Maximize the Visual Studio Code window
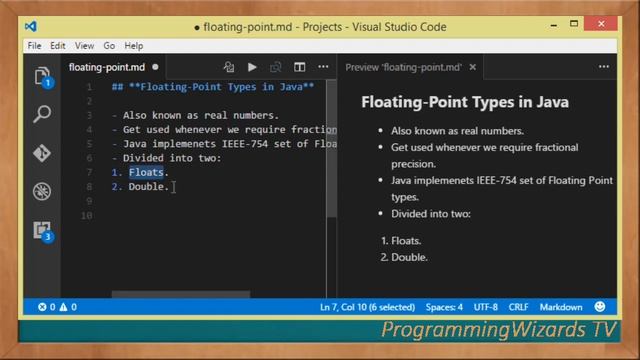The image size is (640, 360). coord(574,24)
